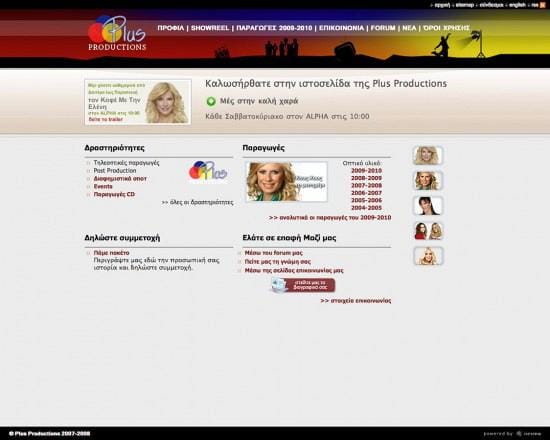Image resolution: width=550 pixels, height=440 pixels.
Task: Open the Καφέ Με Την Ελένη banner
Action: [138, 102]
